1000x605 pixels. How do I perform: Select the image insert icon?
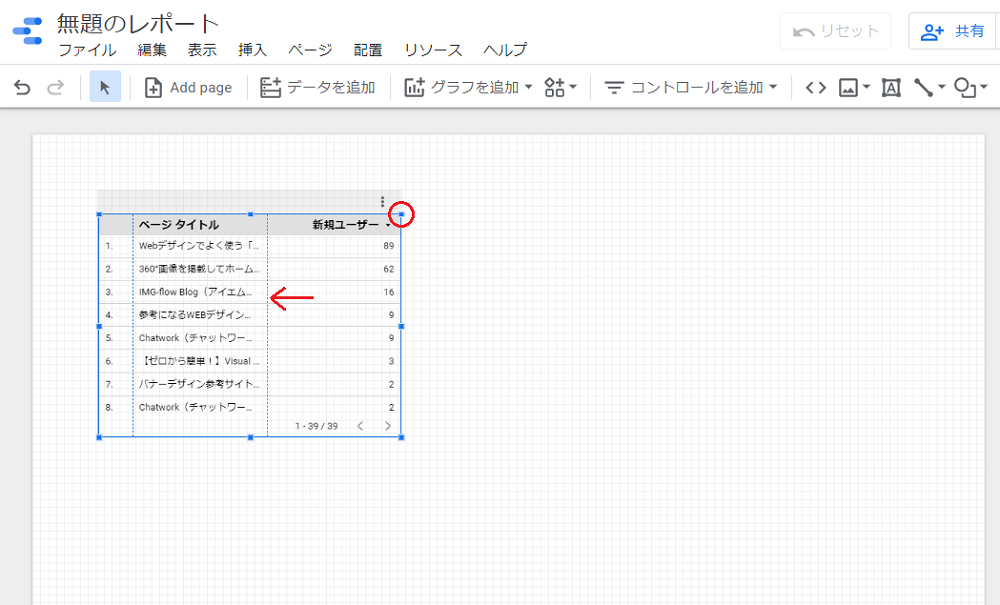(x=846, y=87)
